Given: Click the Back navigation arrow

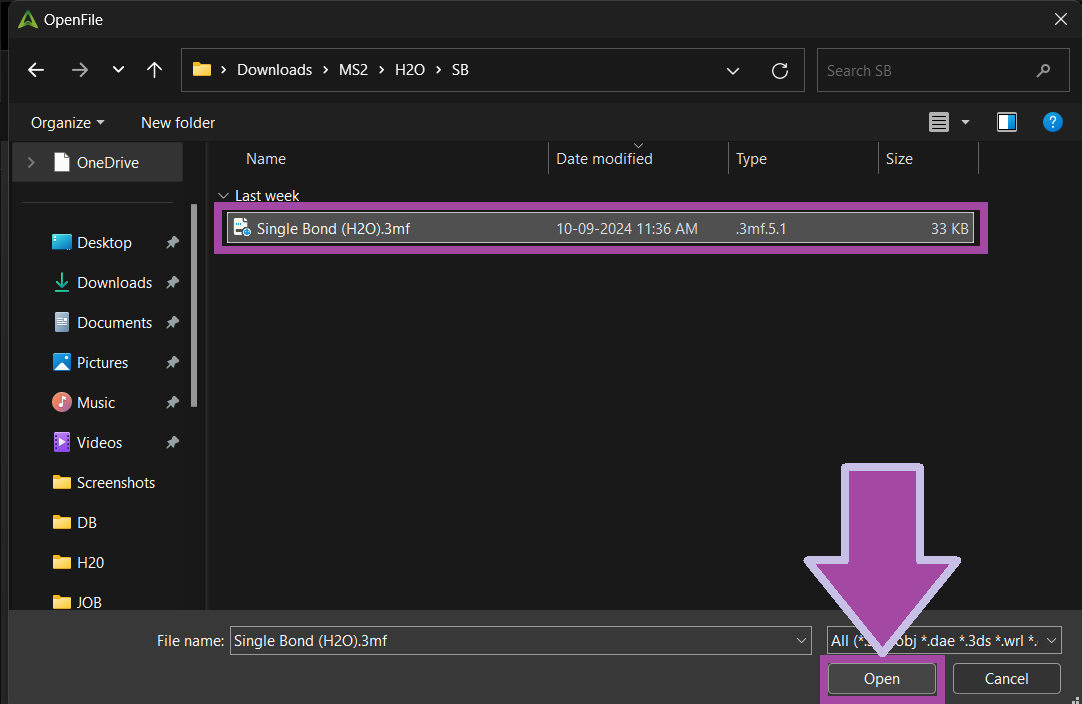Looking at the screenshot, I should pos(36,70).
